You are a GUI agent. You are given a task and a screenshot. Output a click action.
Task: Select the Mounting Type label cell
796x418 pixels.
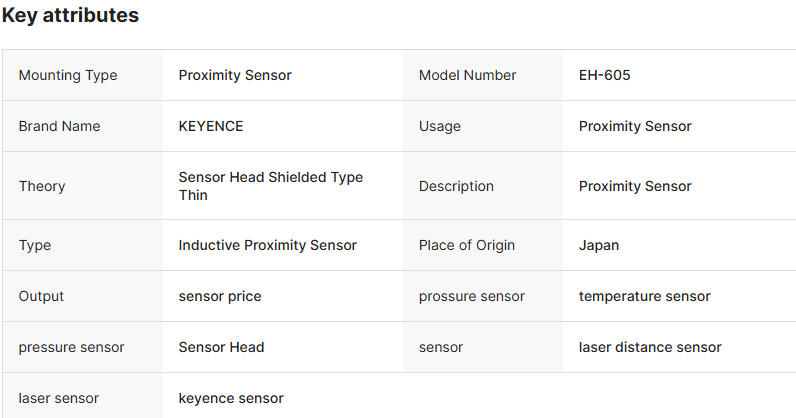[68, 75]
